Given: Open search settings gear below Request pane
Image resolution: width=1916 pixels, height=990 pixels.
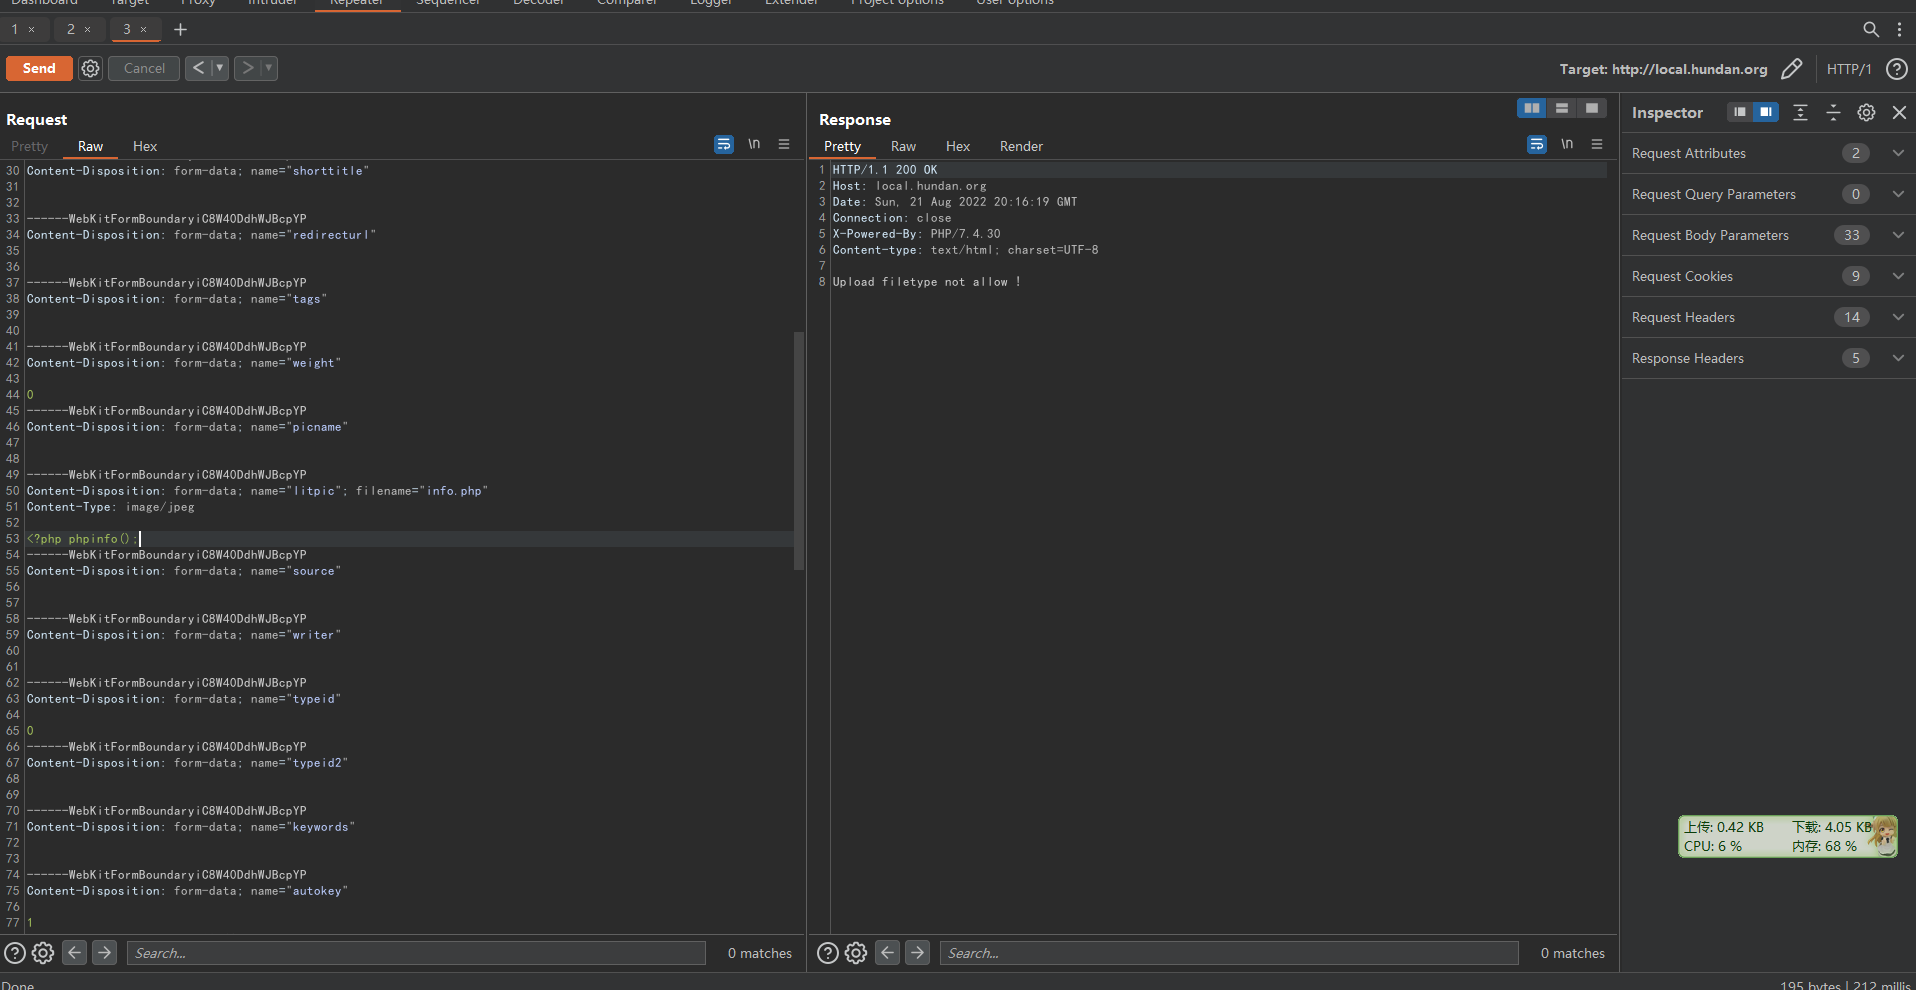Looking at the screenshot, I should tap(43, 953).
